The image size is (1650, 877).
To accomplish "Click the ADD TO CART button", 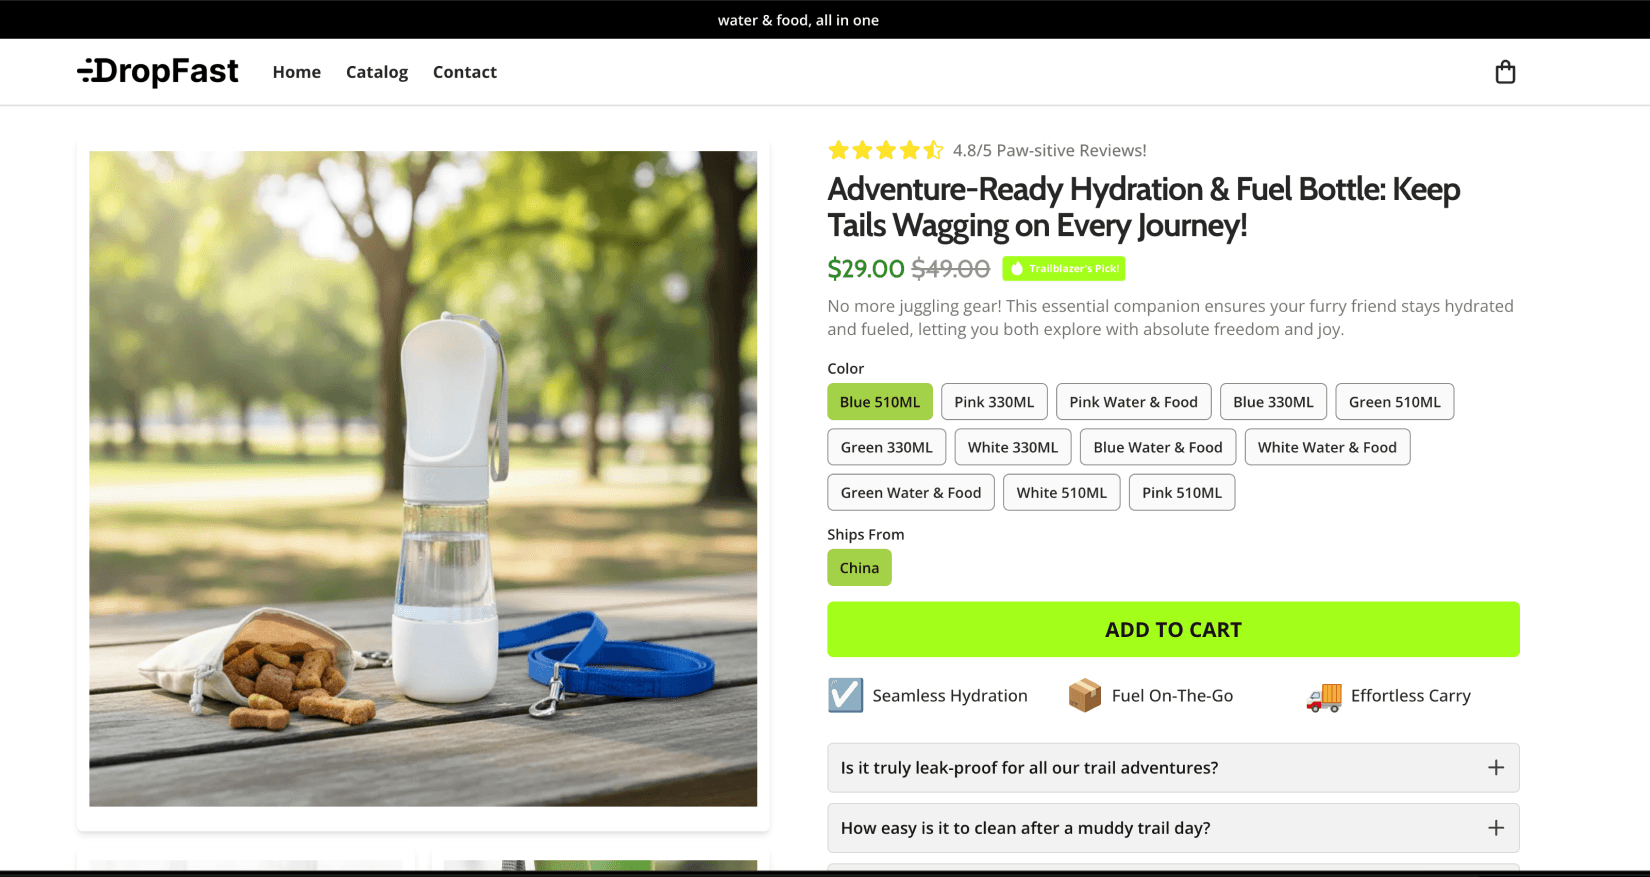I will coord(1172,629).
